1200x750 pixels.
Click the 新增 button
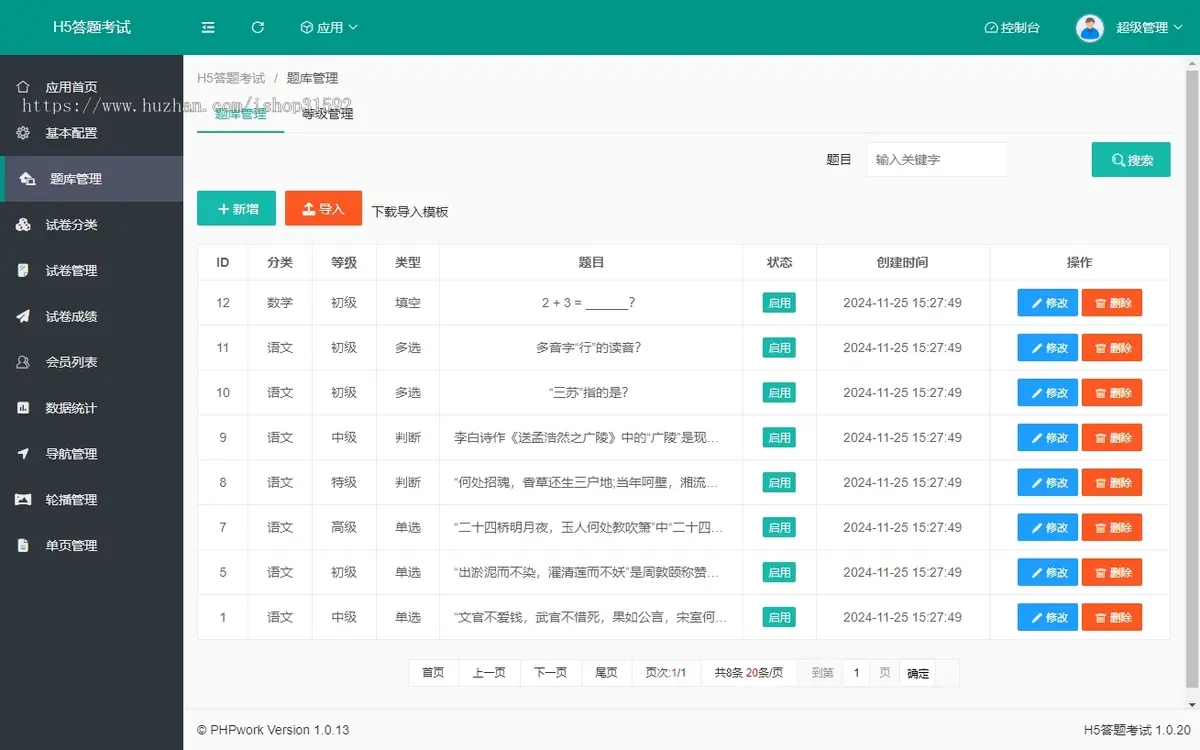pyautogui.click(x=236, y=209)
